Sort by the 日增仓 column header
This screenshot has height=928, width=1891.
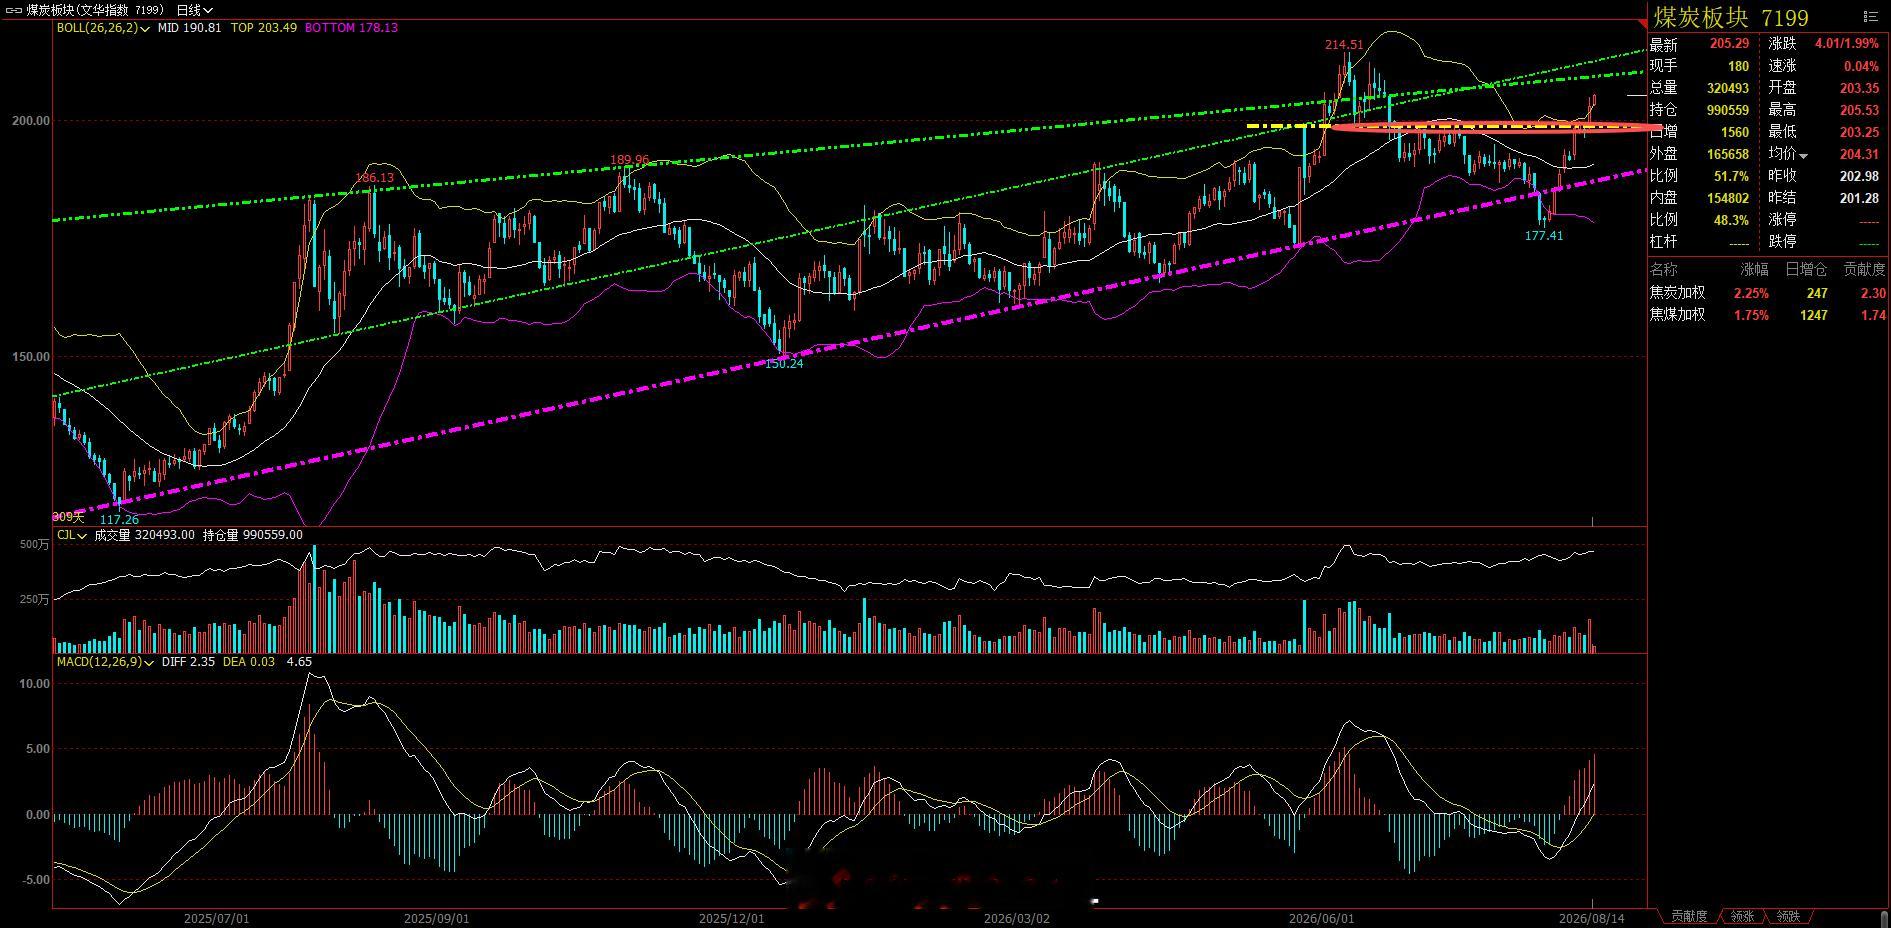click(1806, 269)
